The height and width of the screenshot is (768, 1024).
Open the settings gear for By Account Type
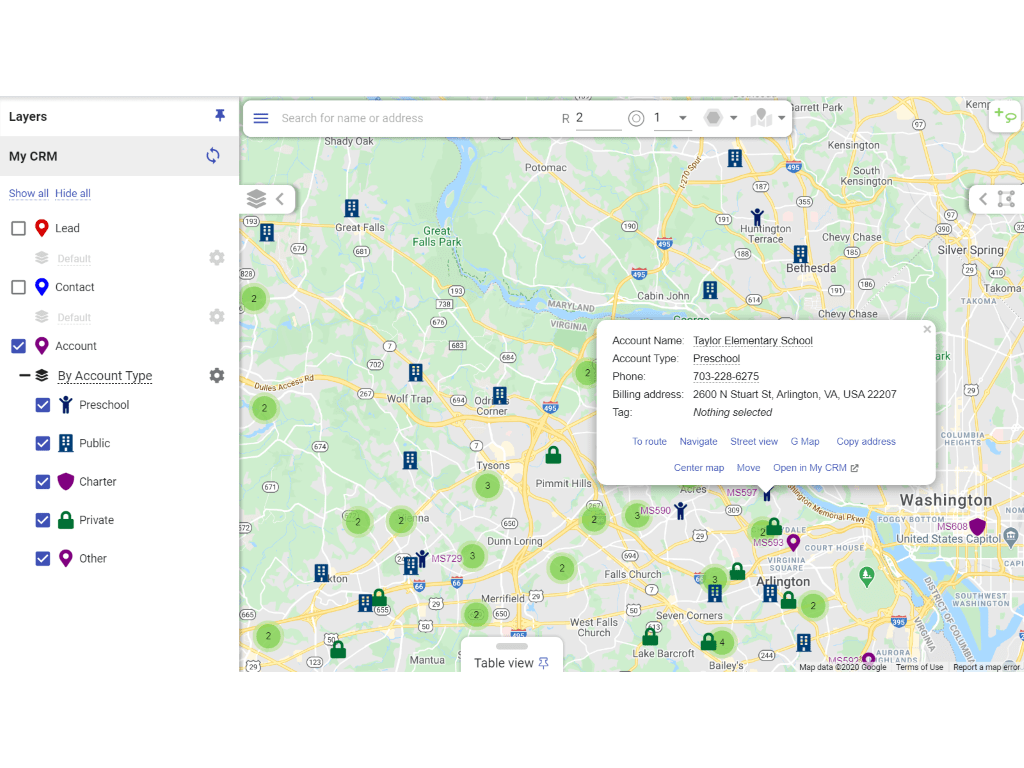(216, 375)
